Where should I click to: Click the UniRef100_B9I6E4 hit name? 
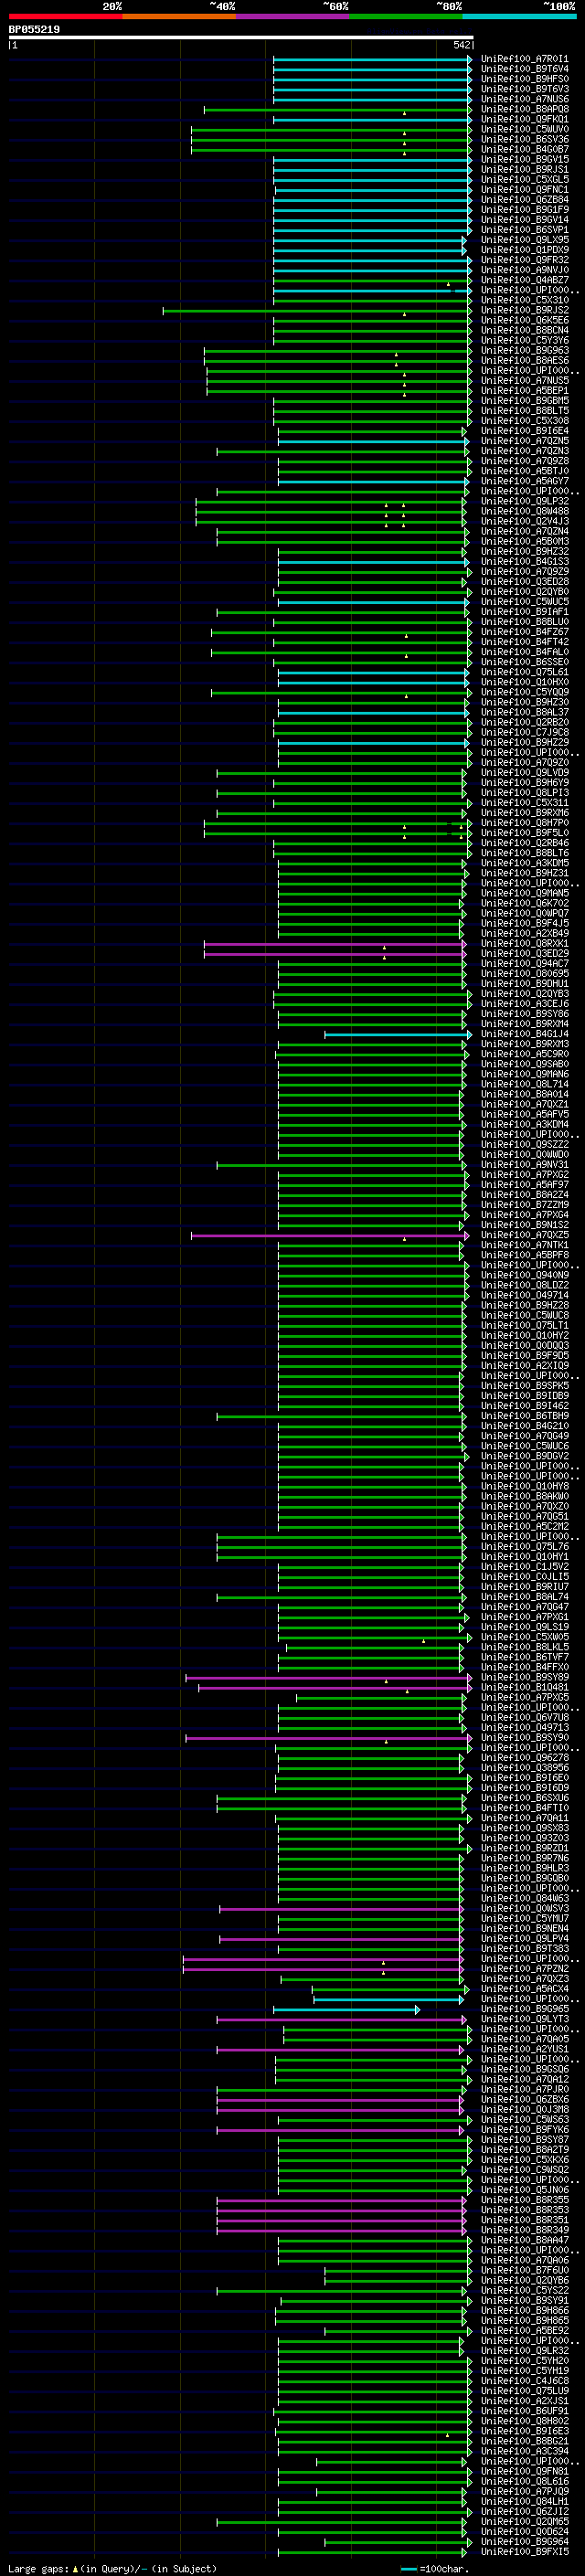[x=525, y=432]
